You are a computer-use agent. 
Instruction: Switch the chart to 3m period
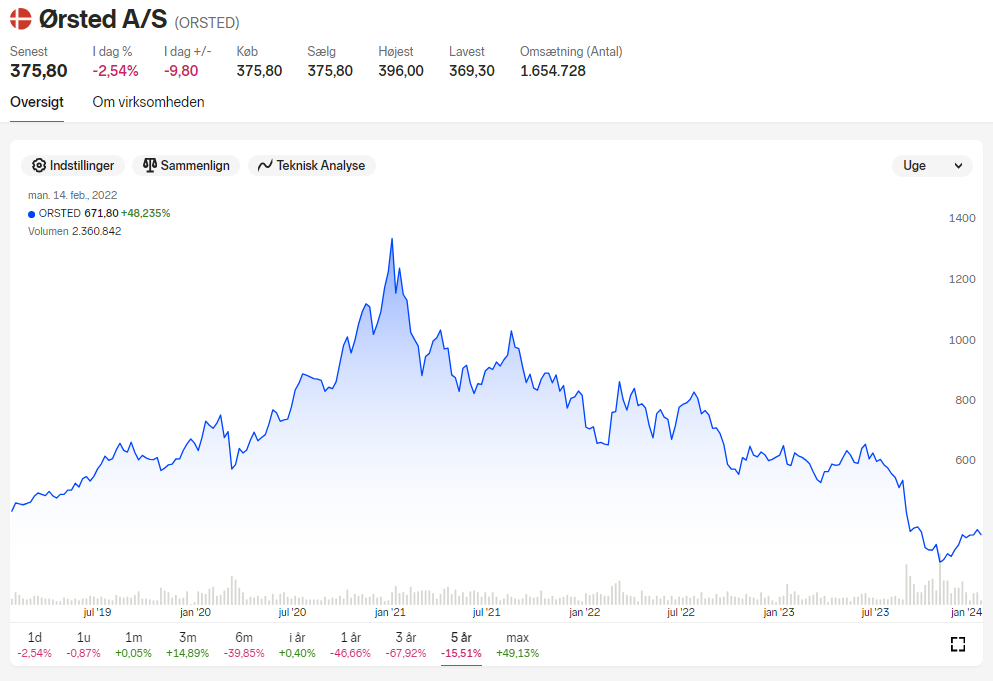click(x=187, y=645)
